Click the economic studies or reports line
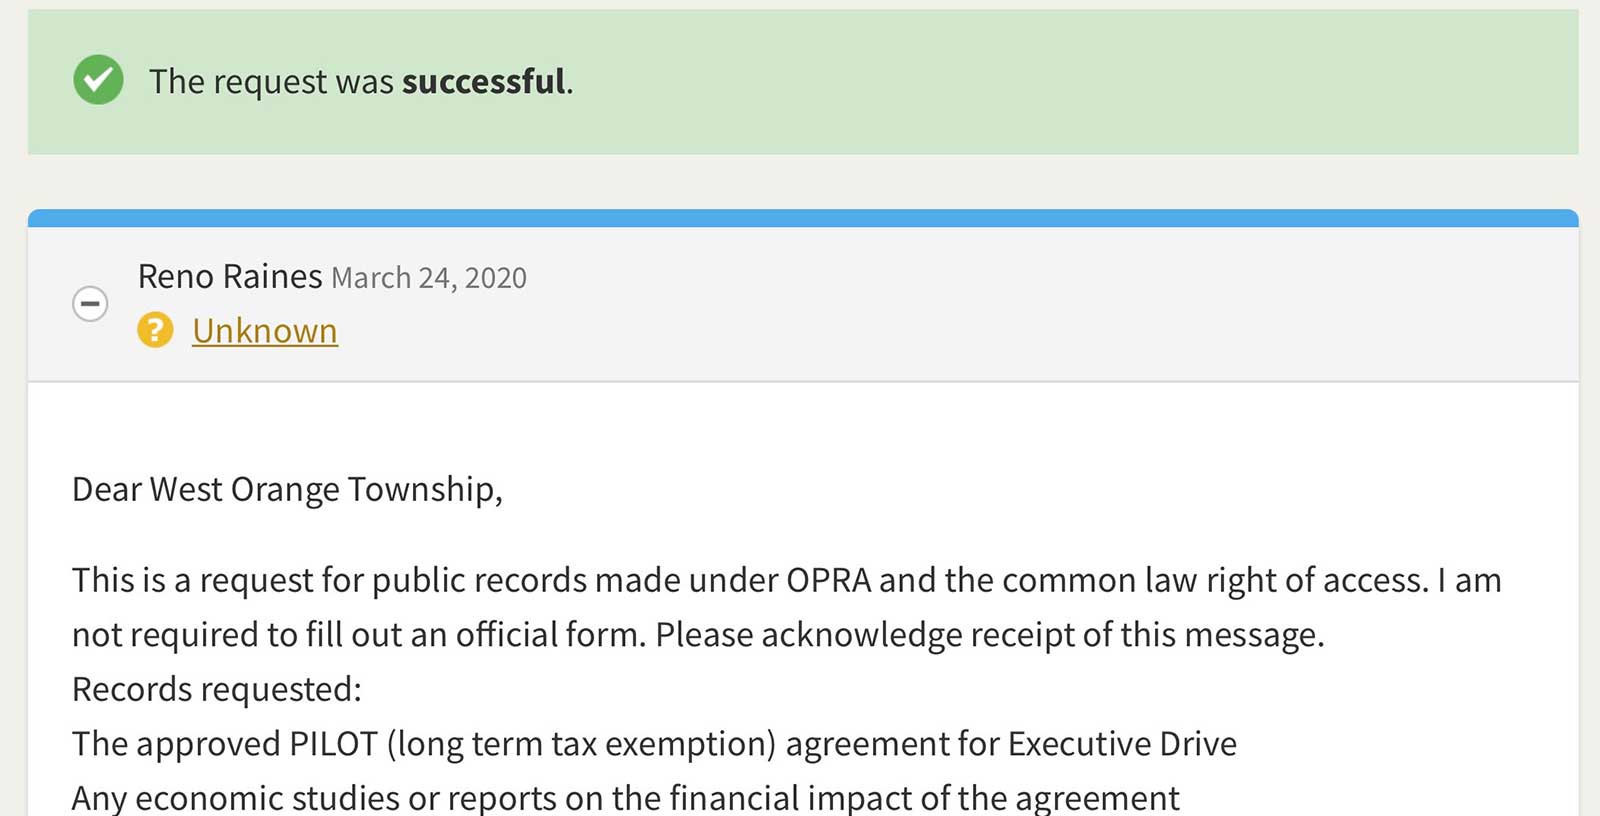This screenshot has width=1600, height=816. 626,798
